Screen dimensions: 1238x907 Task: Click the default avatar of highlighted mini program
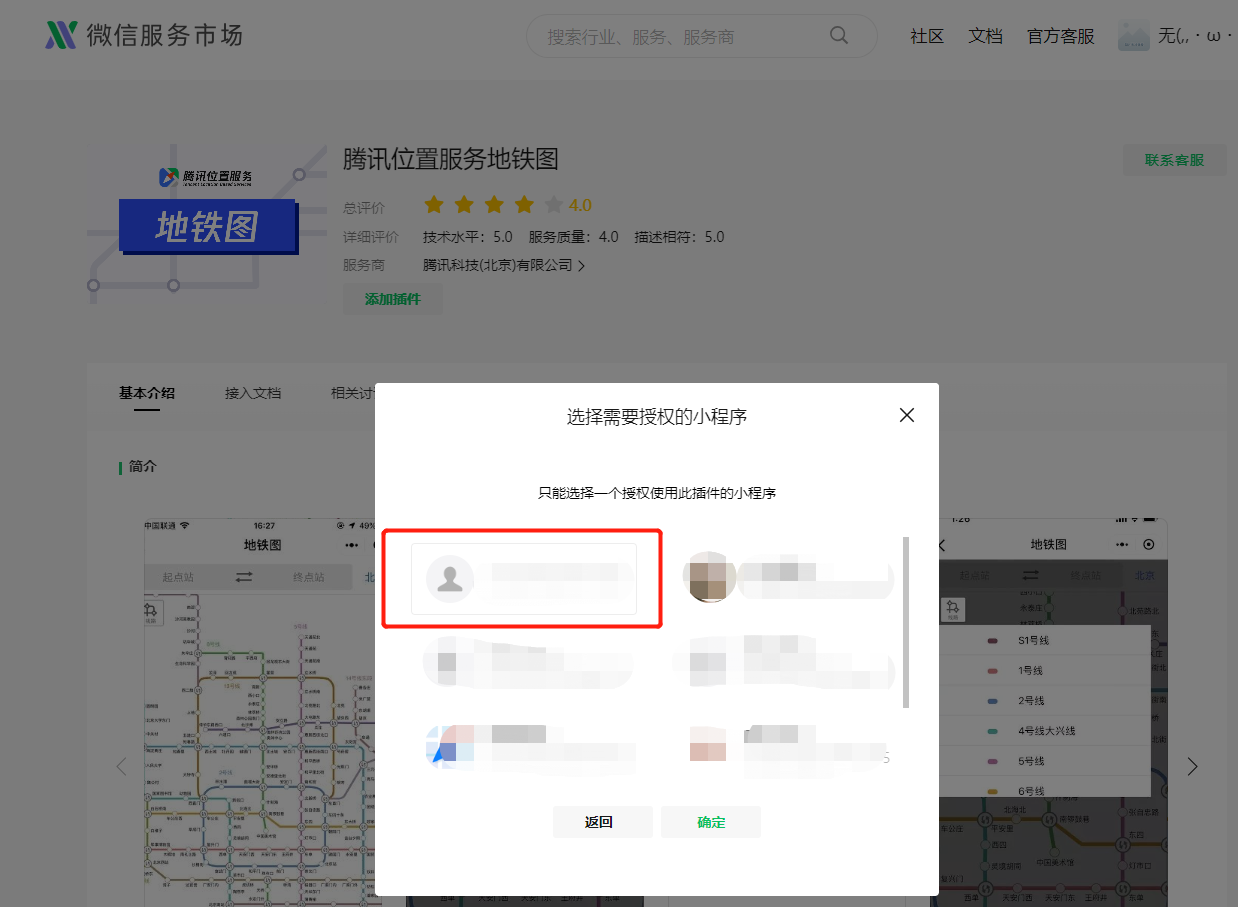[449, 577]
